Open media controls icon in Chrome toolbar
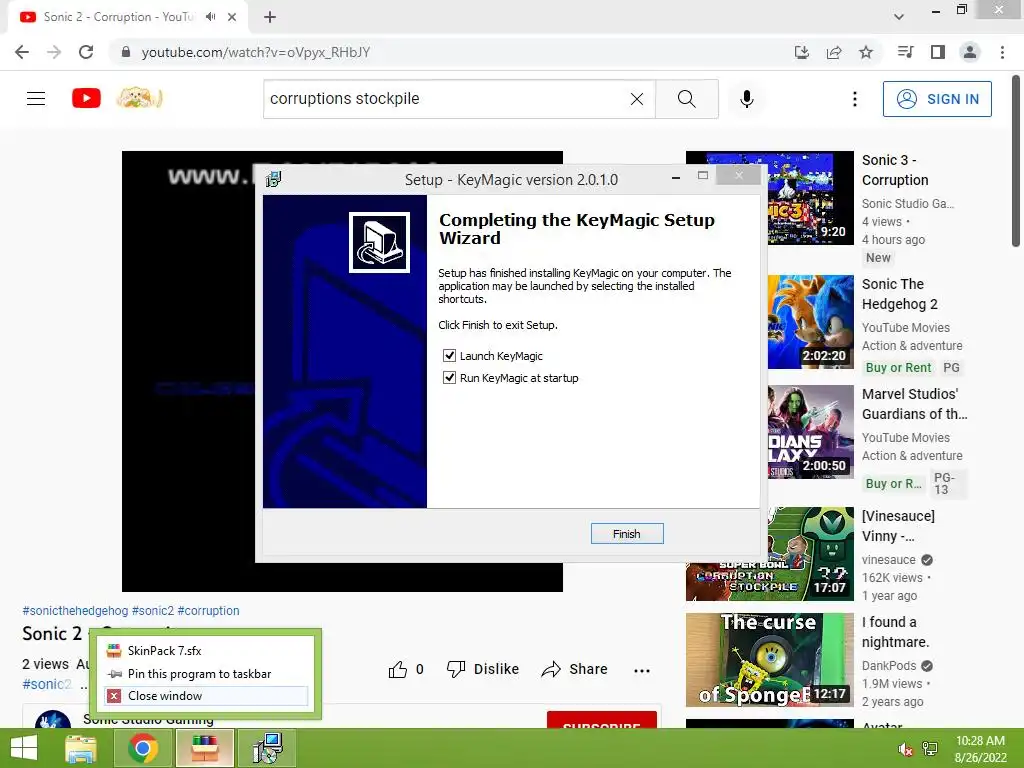Screen dimensions: 1024x768 coord(905,52)
